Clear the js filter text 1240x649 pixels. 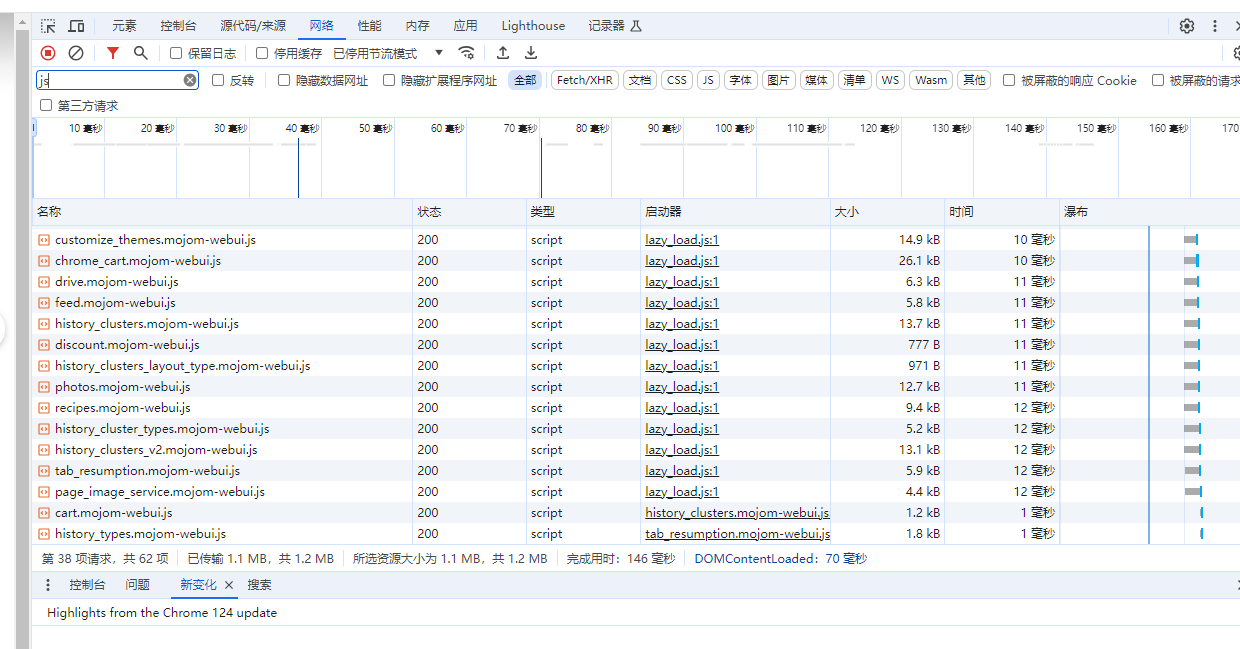tap(190, 80)
